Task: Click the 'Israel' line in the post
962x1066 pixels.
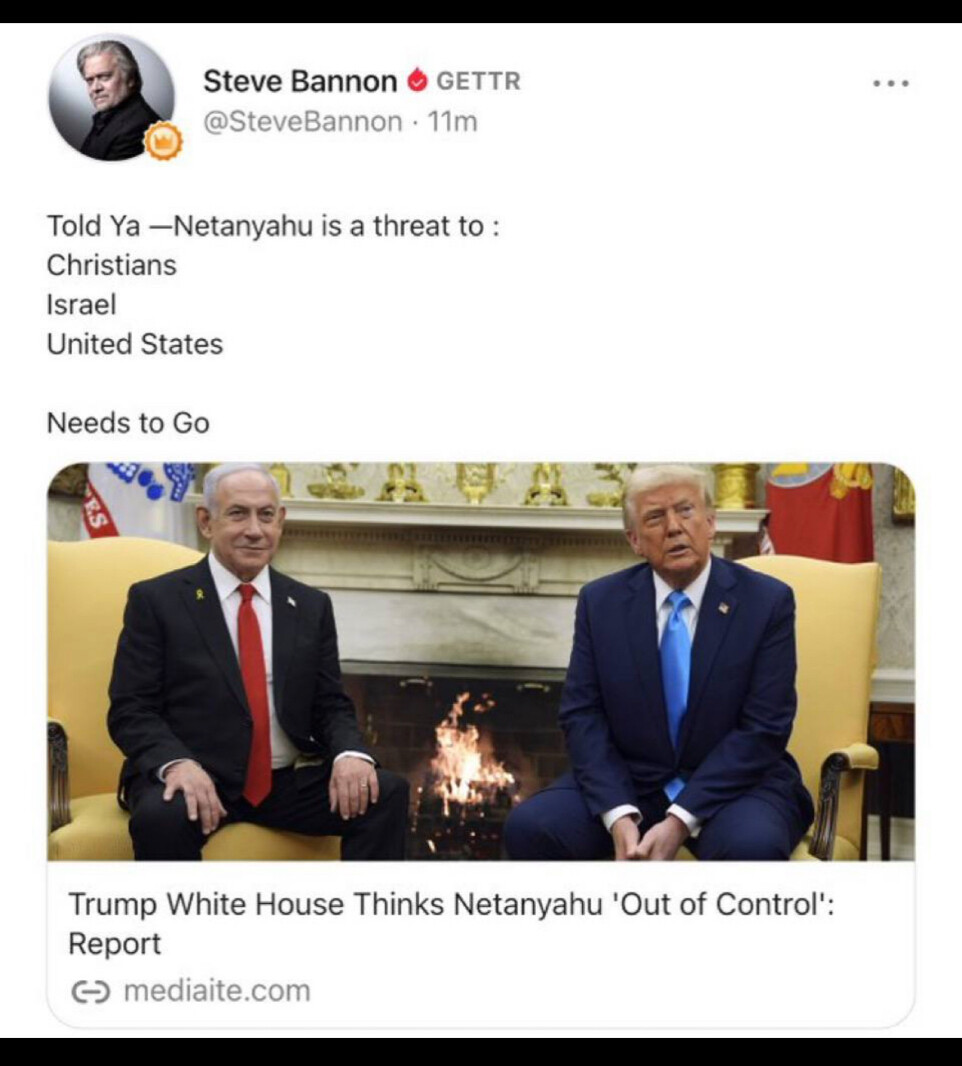Action: pyautogui.click(x=81, y=305)
